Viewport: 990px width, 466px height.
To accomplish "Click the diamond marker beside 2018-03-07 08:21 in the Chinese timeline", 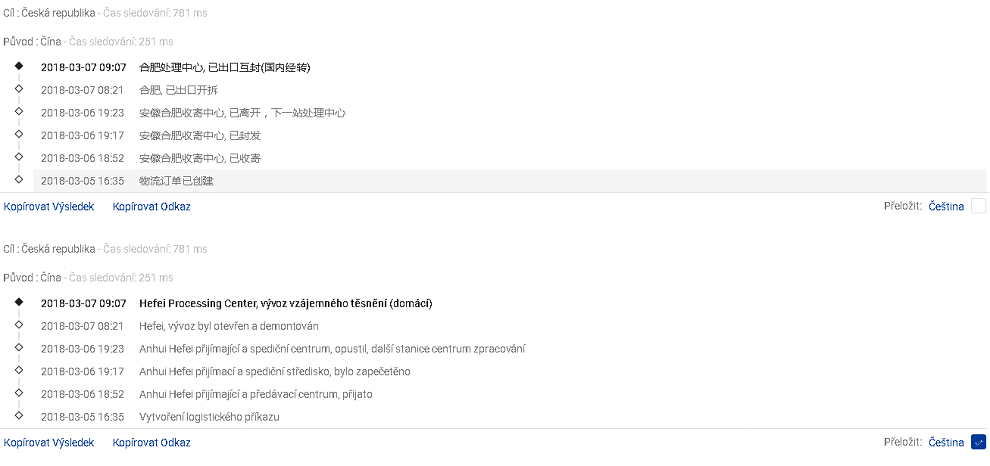I will pyautogui.click(x=18, y=89).
